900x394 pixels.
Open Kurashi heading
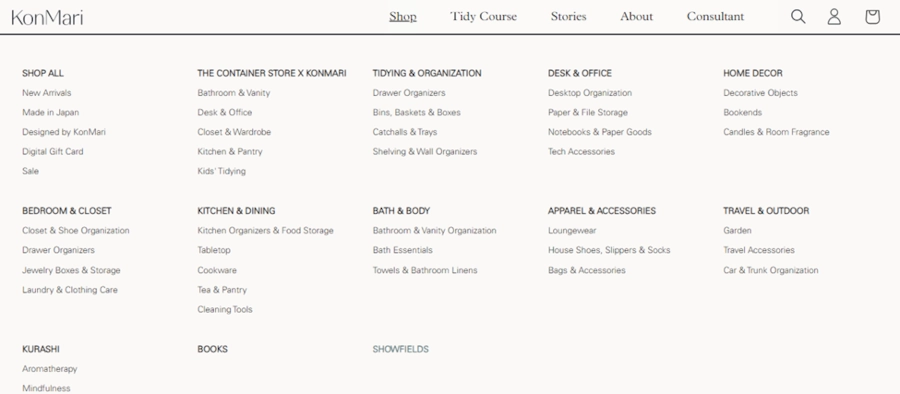(x=41, y=349)
